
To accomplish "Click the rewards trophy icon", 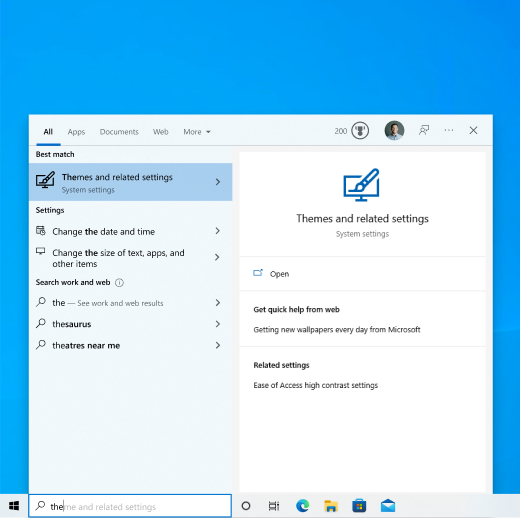I will point(360,130).
